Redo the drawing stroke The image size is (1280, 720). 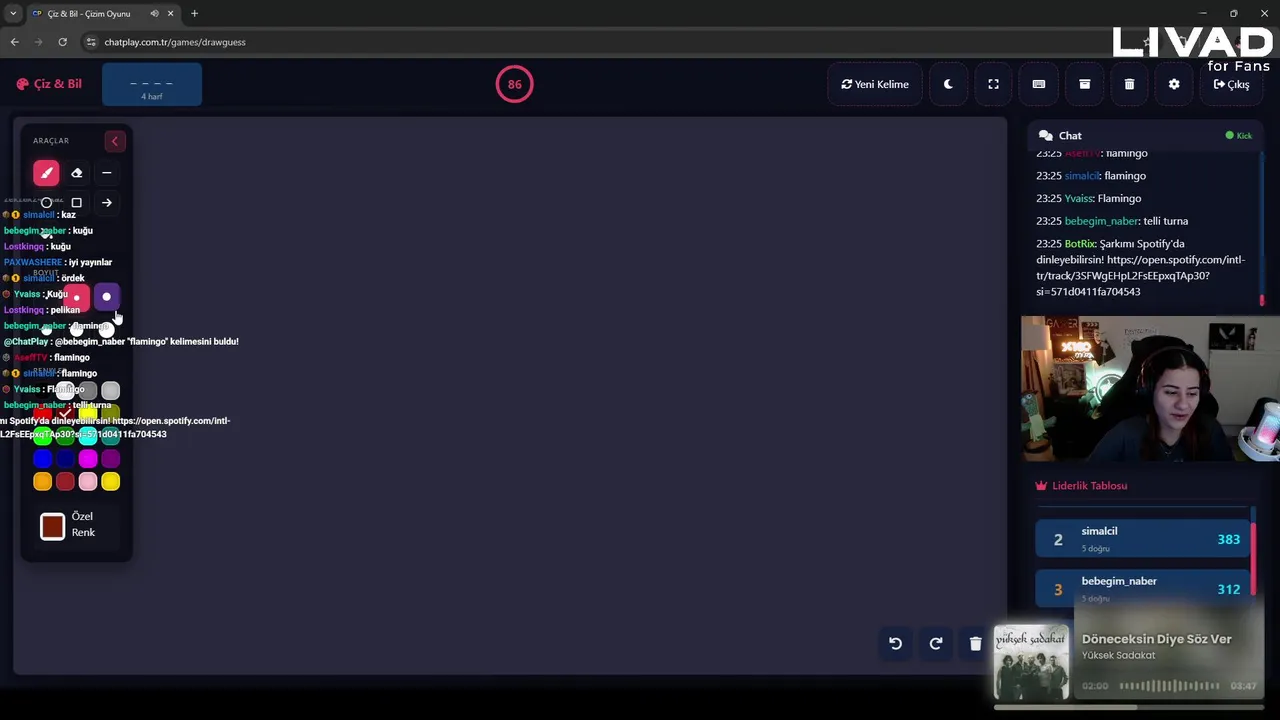(x=936, y=644)
